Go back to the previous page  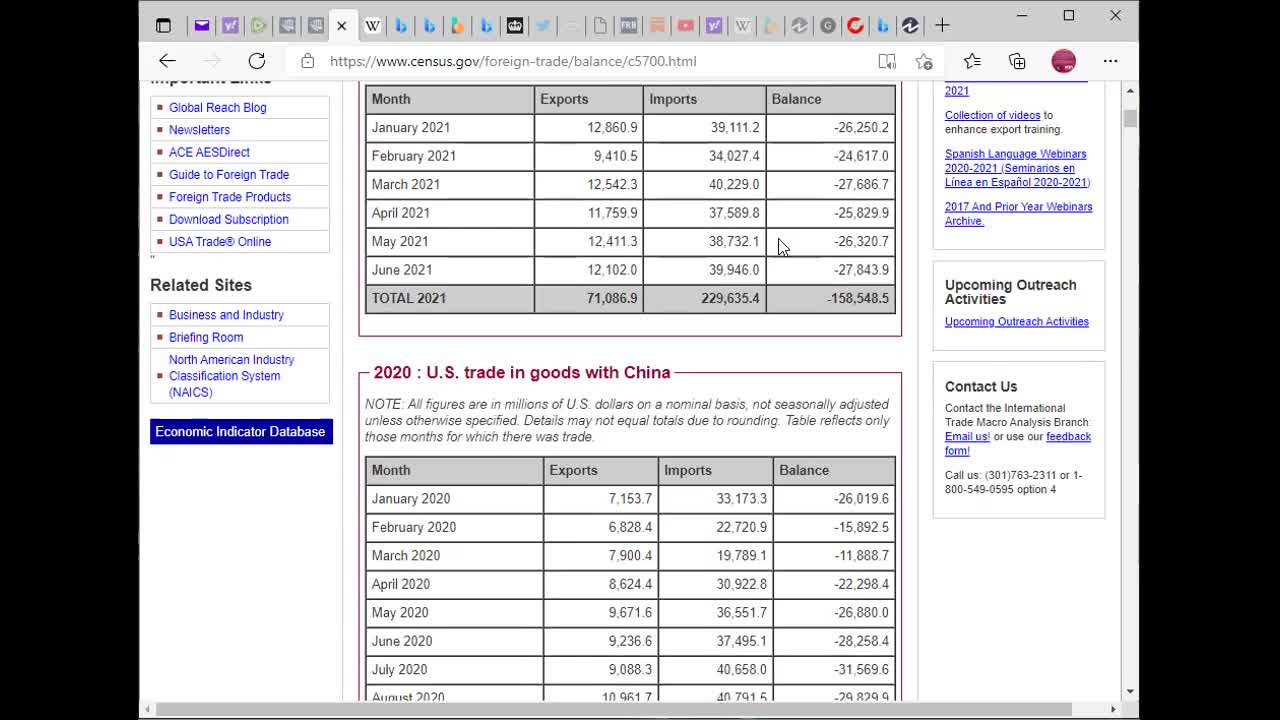coord(167,61)
